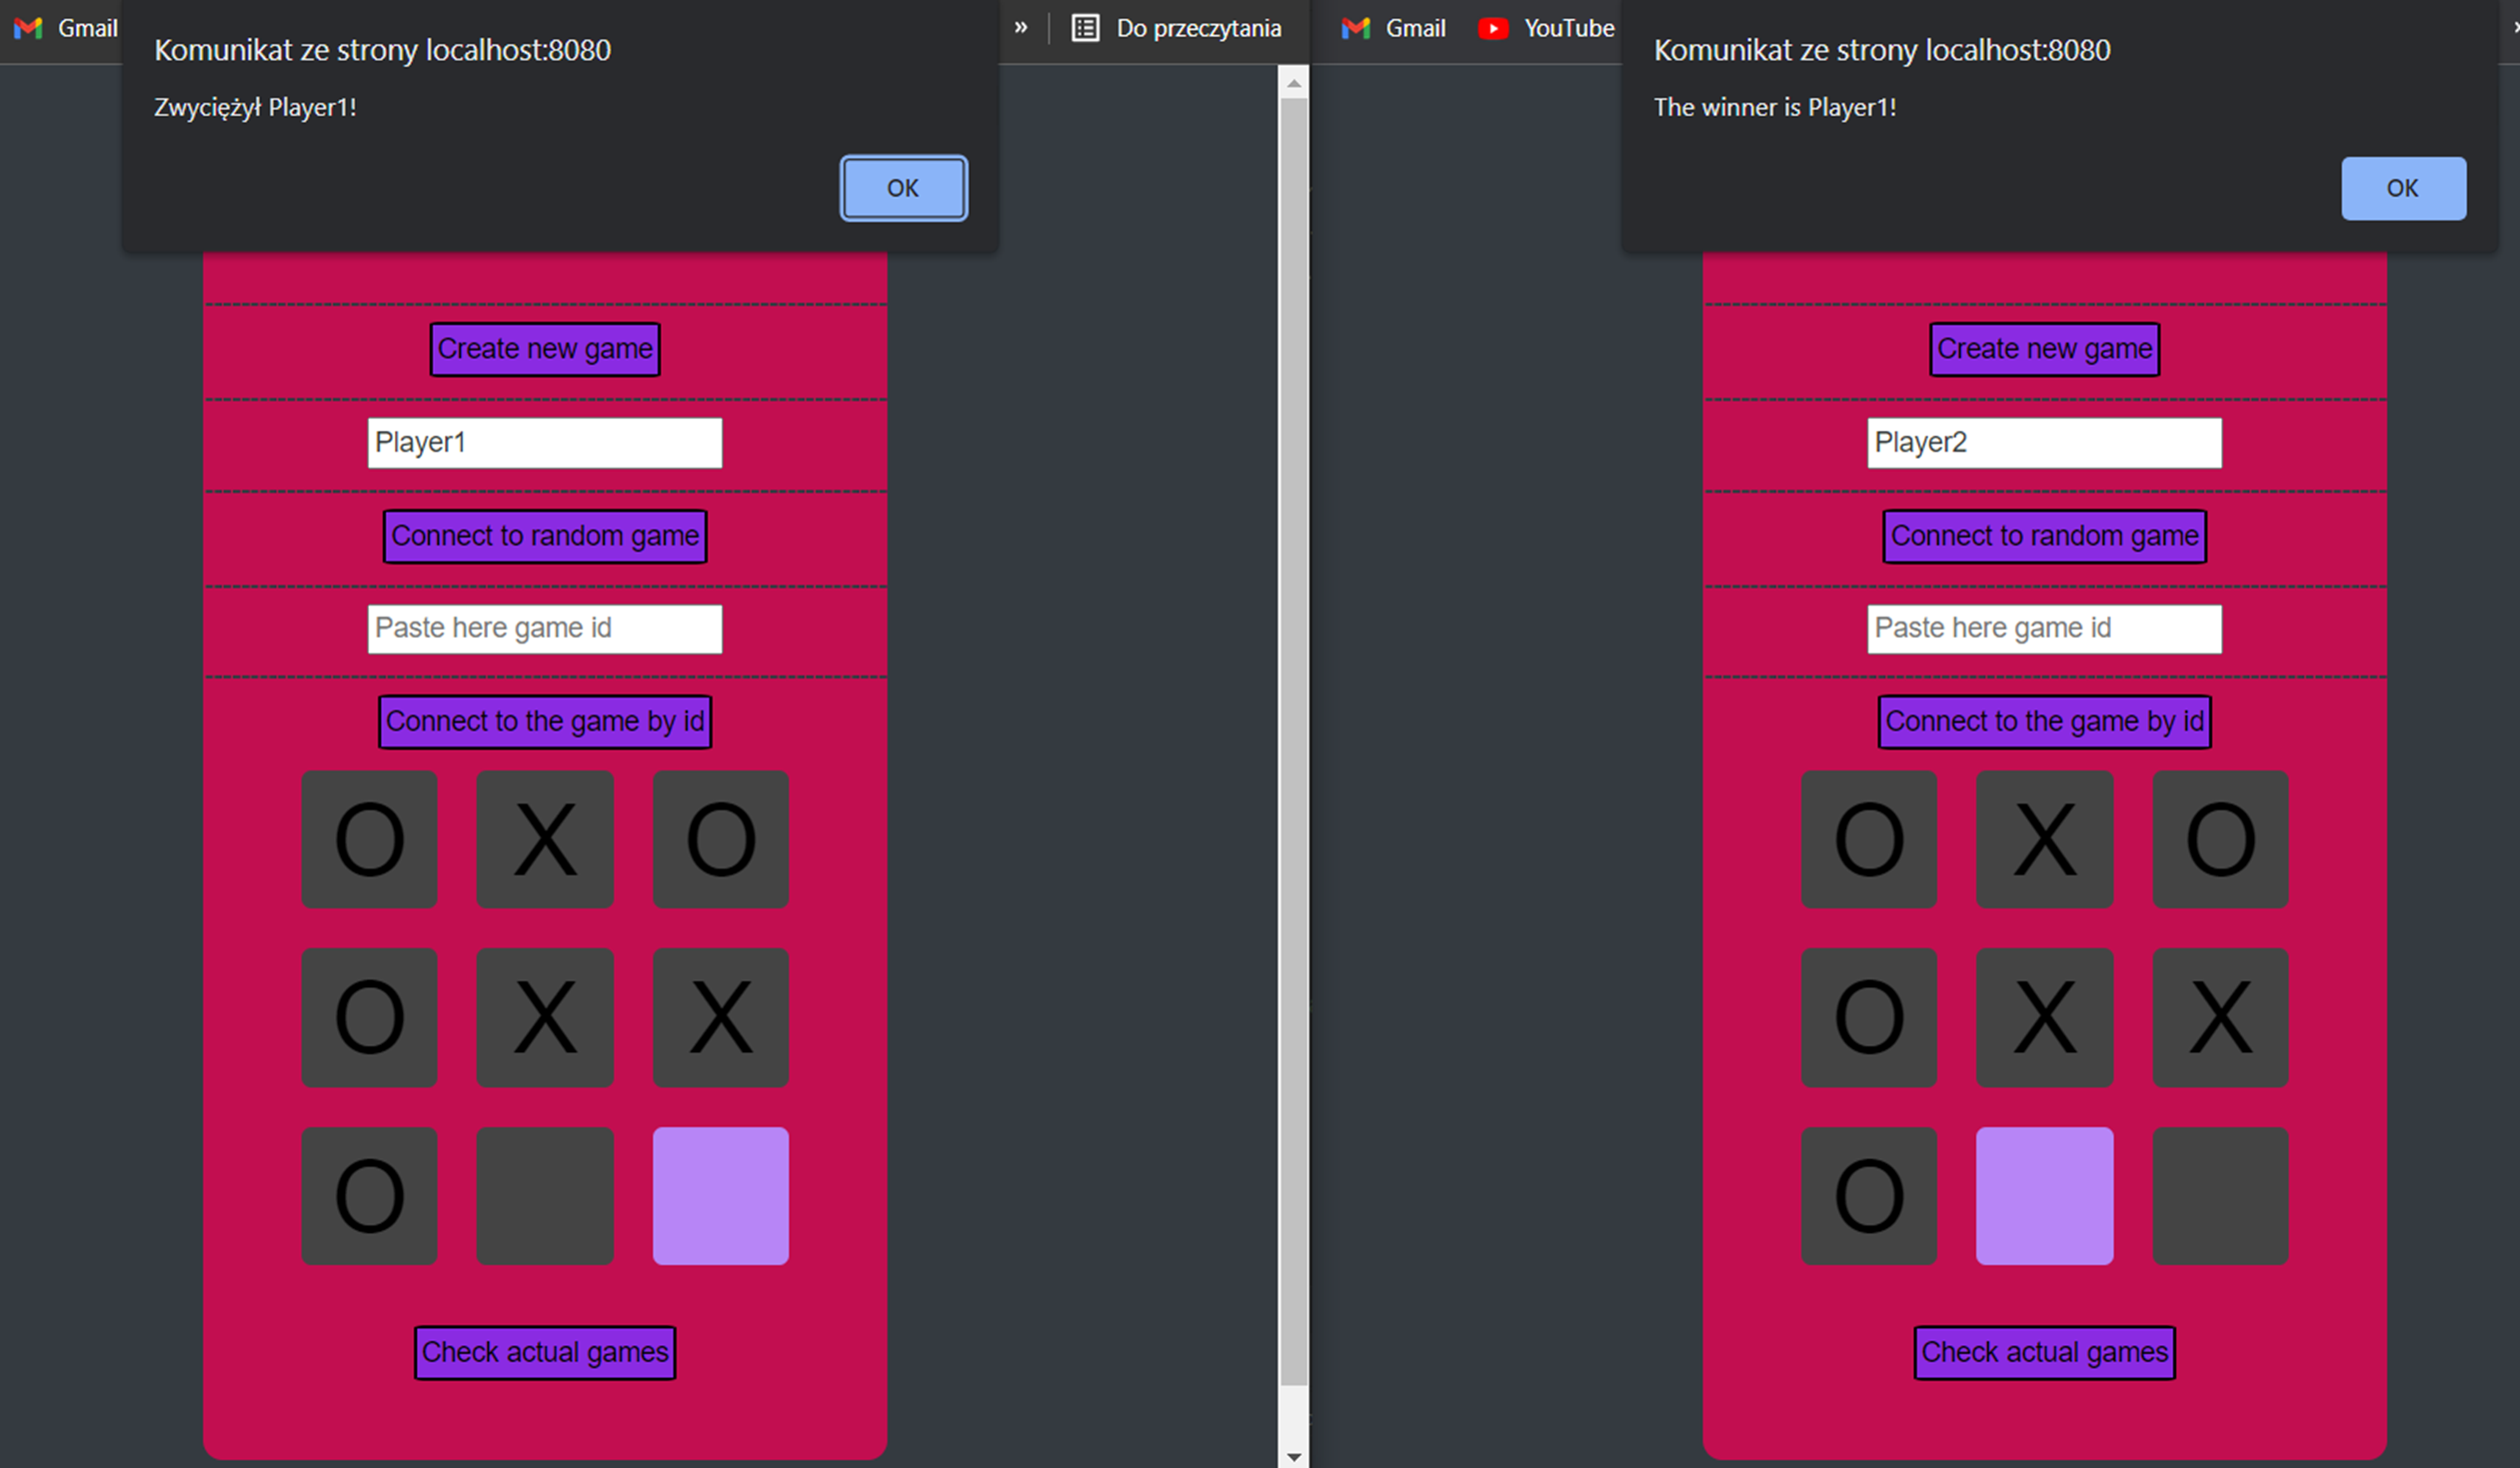The image size is (2520, 1468).
Task: Select the Player1 name input field
Action: click(545, 442)
